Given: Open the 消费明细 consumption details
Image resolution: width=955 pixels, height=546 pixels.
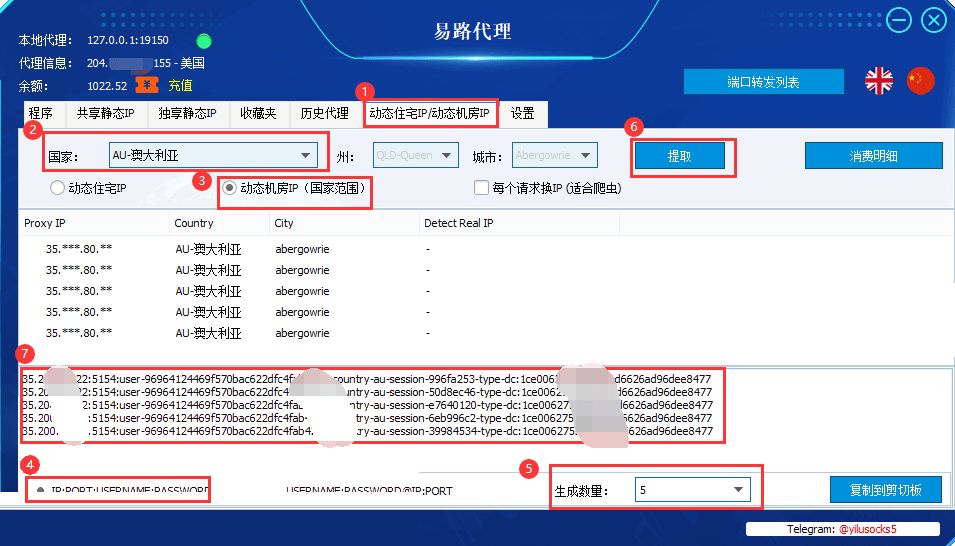Looking at the screenshot, I should pyautogui.click(x=873, y=156).
